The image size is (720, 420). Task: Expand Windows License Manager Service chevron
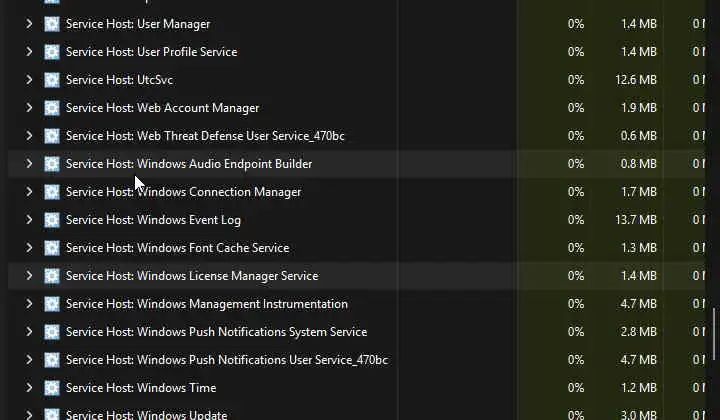point(29,276)
